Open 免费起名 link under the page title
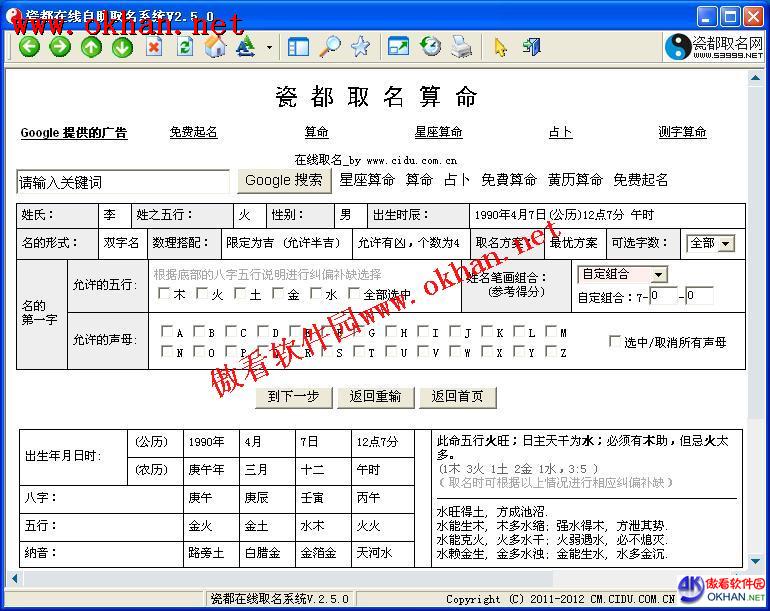 (x=193, y=132)
